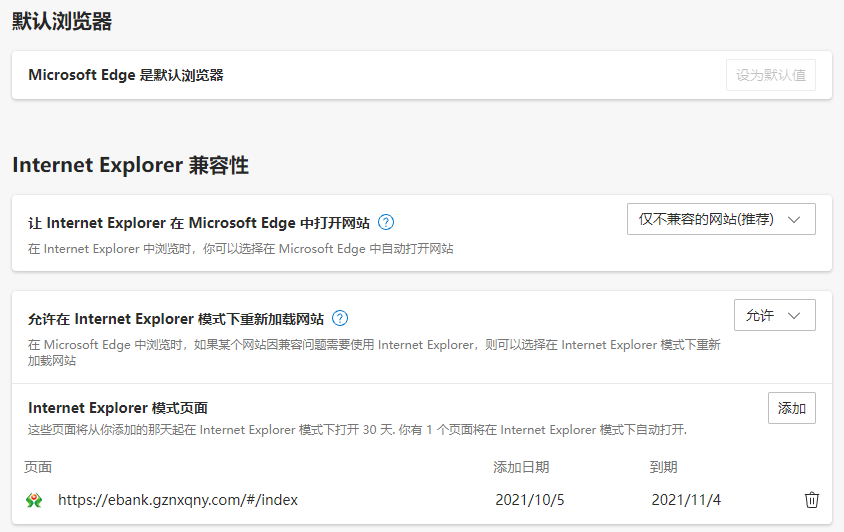
Task: Delete the ebank.gznxqny.com page with trash icon
Action: [x=812, y=500]
